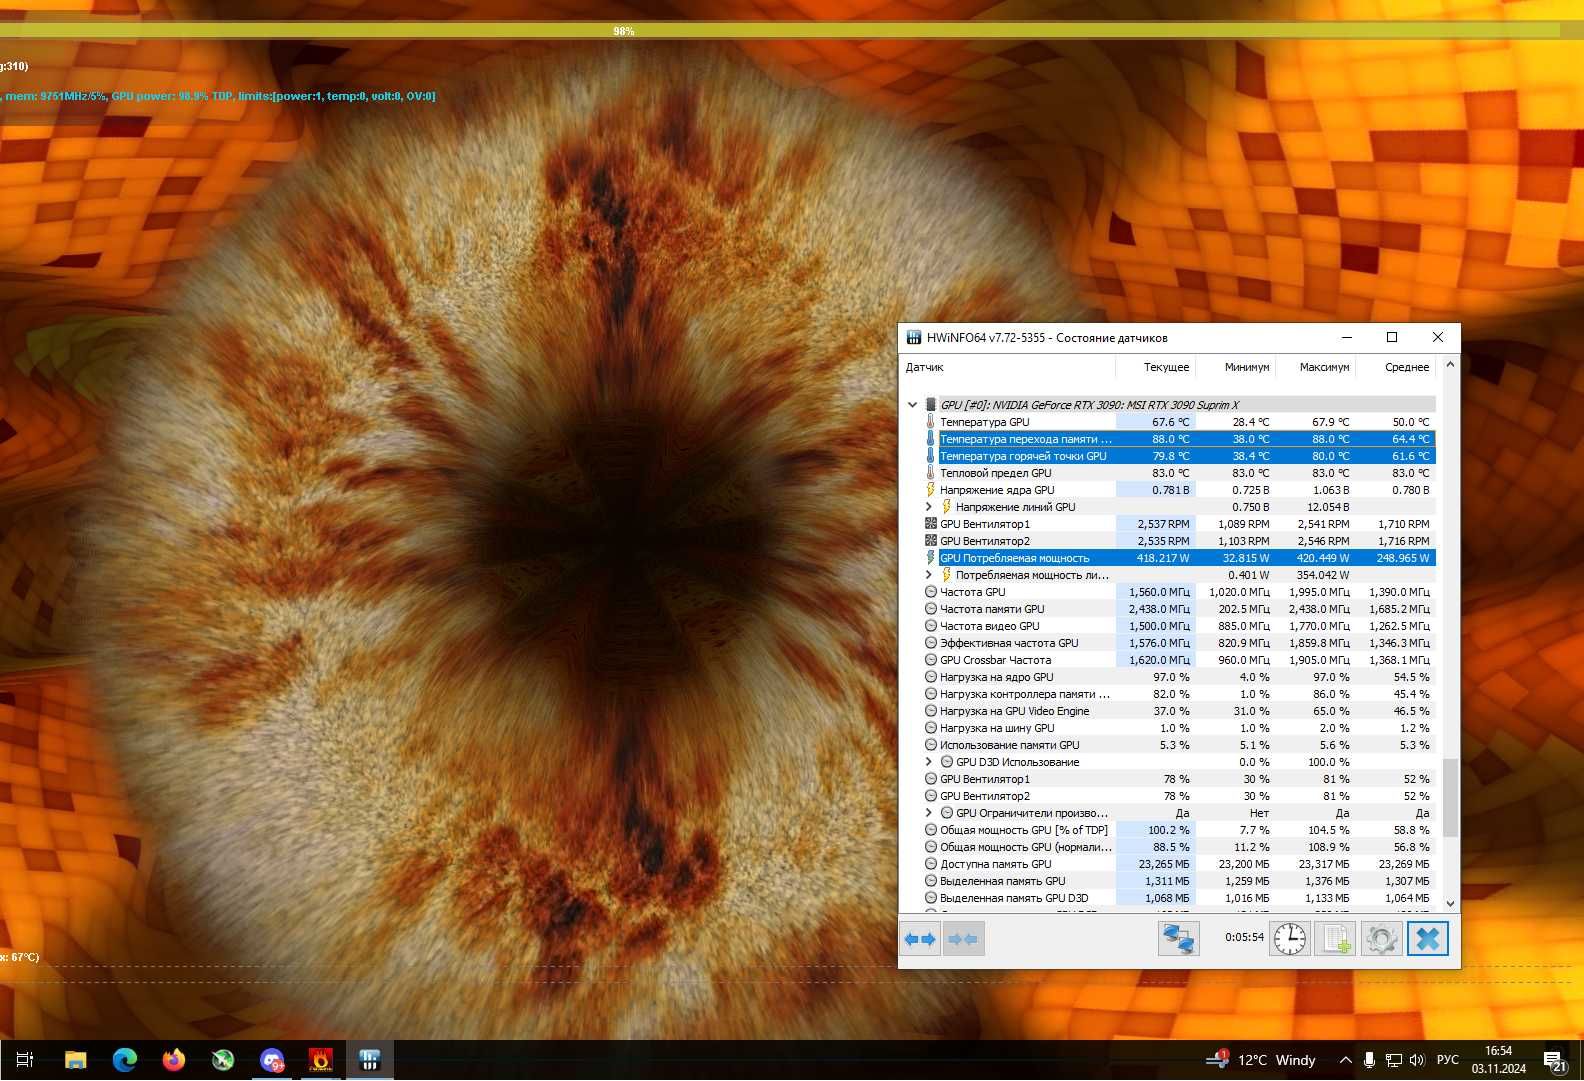The width and height of the screenshot is (1584, 1081).
Task: Start logging with the document plus icon
Action: click(1335, 939)
